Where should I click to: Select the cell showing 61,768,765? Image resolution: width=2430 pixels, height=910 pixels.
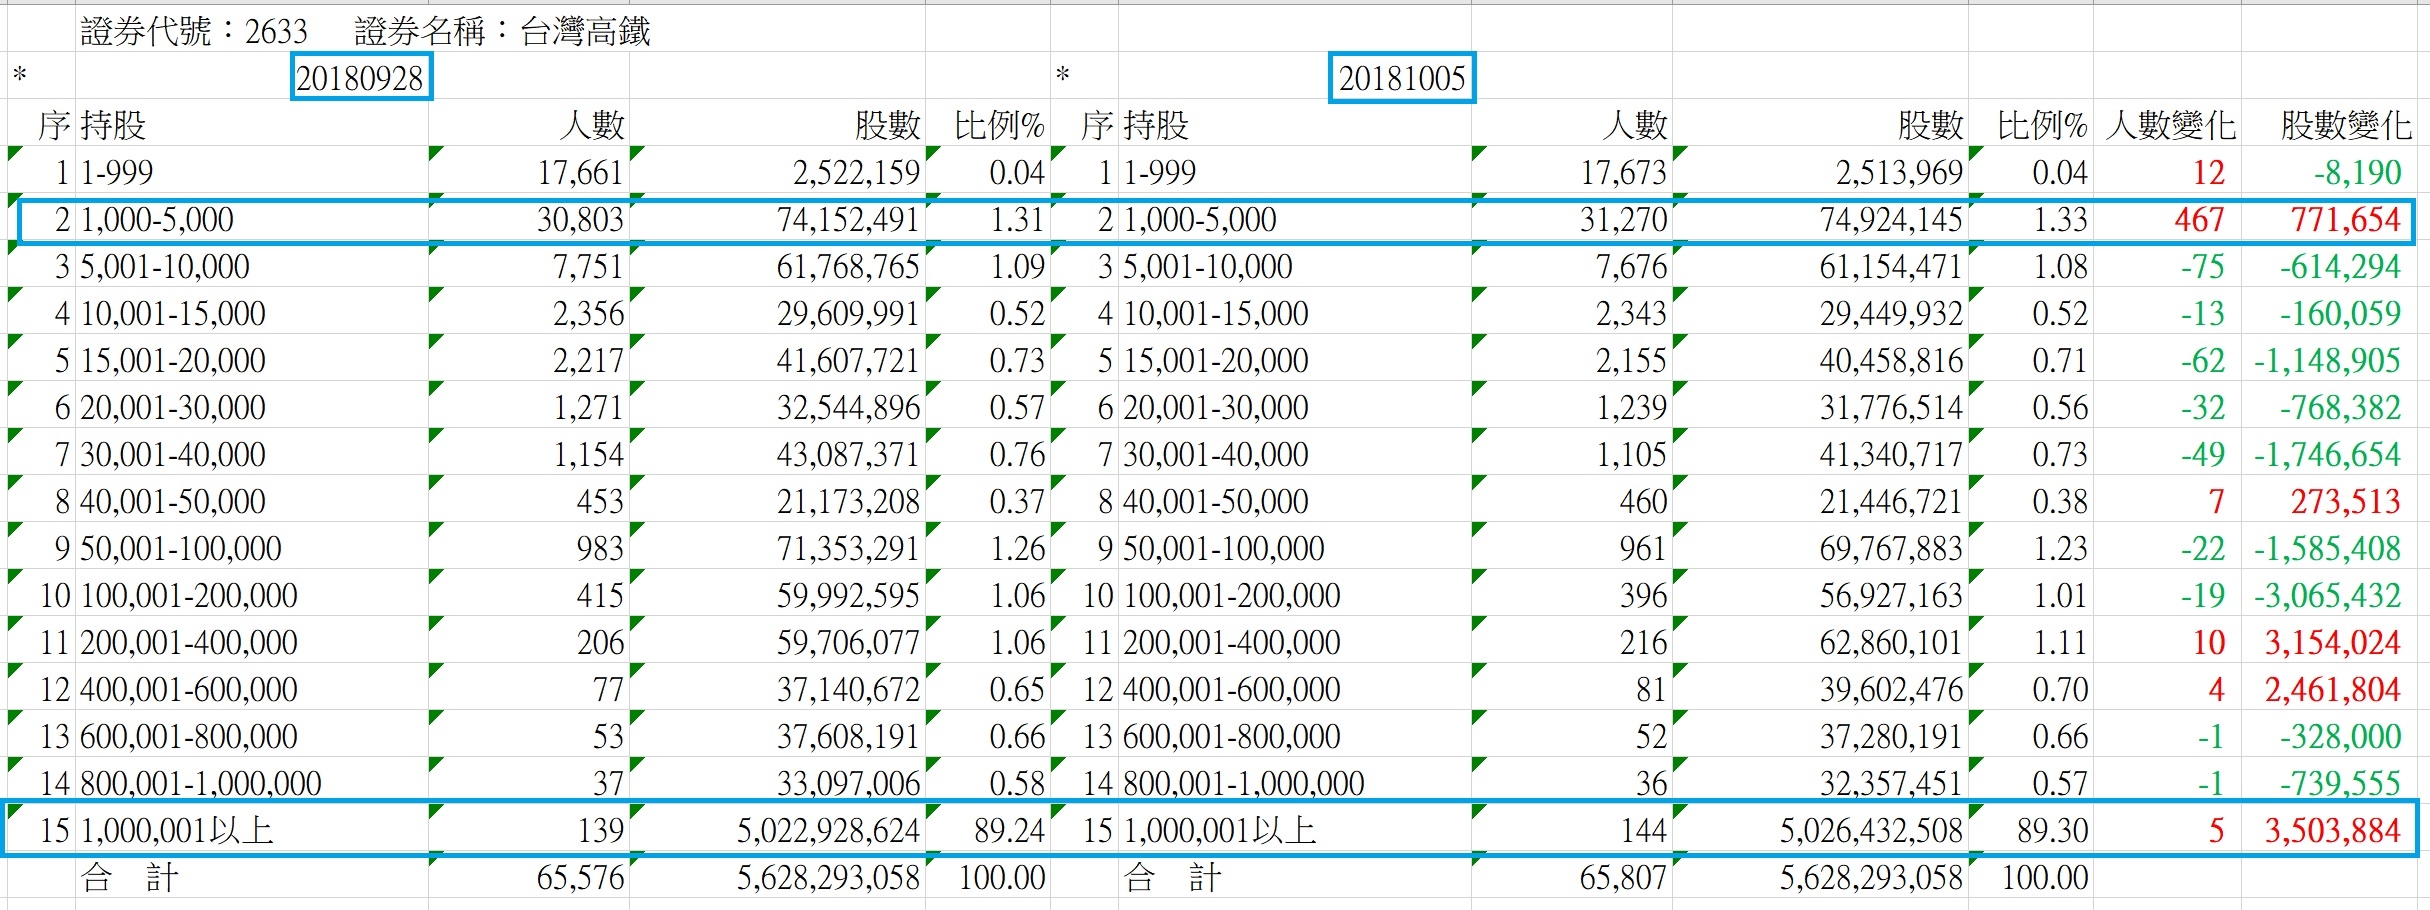848,266
